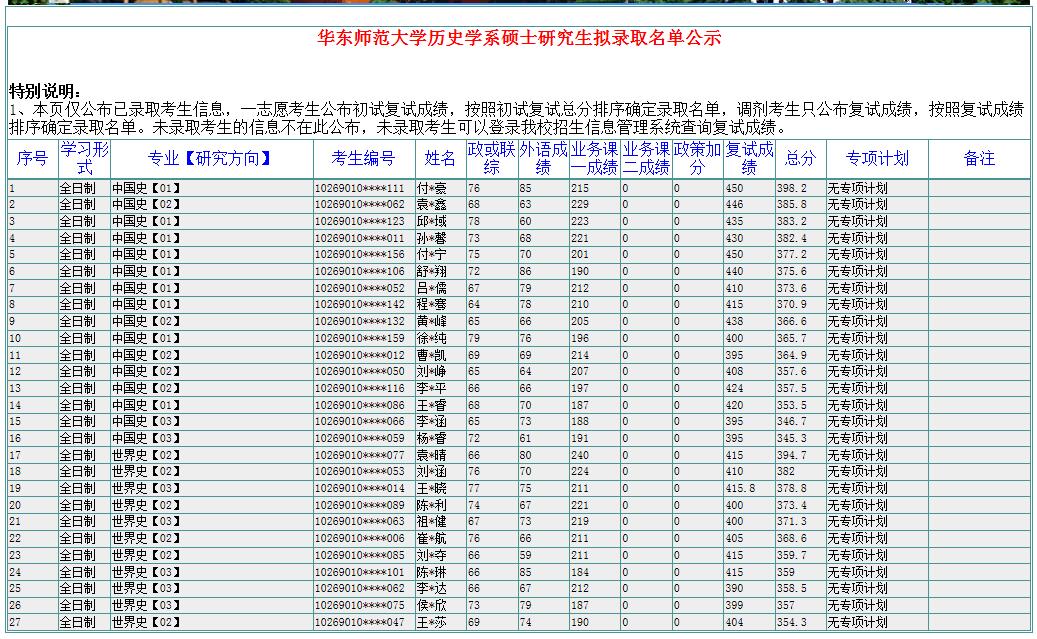
Task: Click the 序号 column header
Action: click(32, 159)
